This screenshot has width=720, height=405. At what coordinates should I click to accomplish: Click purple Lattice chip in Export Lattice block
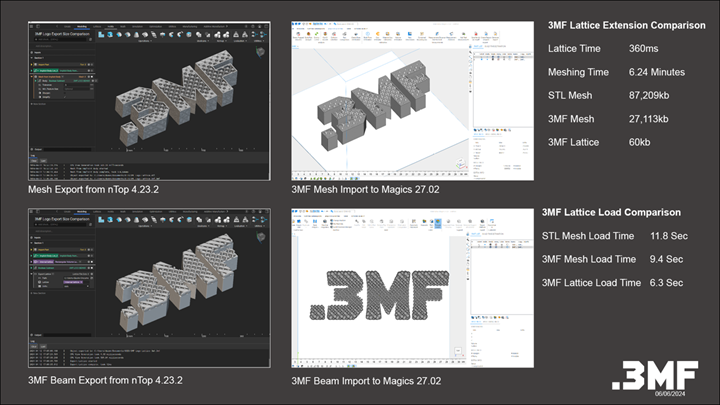(x=73, y=282)
